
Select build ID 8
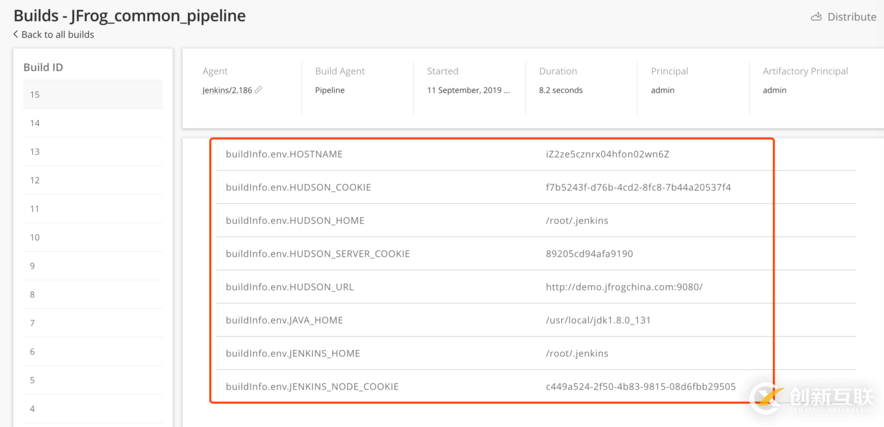93,294
